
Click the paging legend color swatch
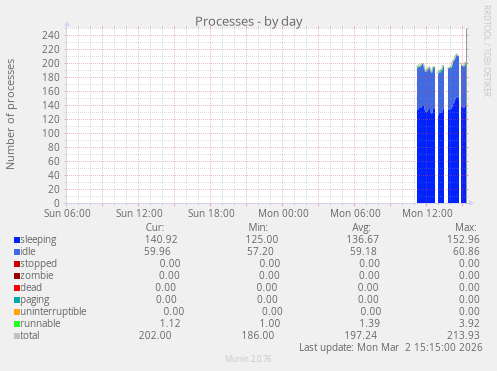[17, 300]
